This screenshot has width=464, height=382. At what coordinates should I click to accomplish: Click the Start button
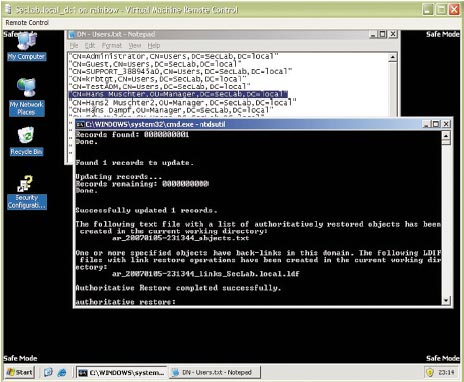tap(20, 372)
